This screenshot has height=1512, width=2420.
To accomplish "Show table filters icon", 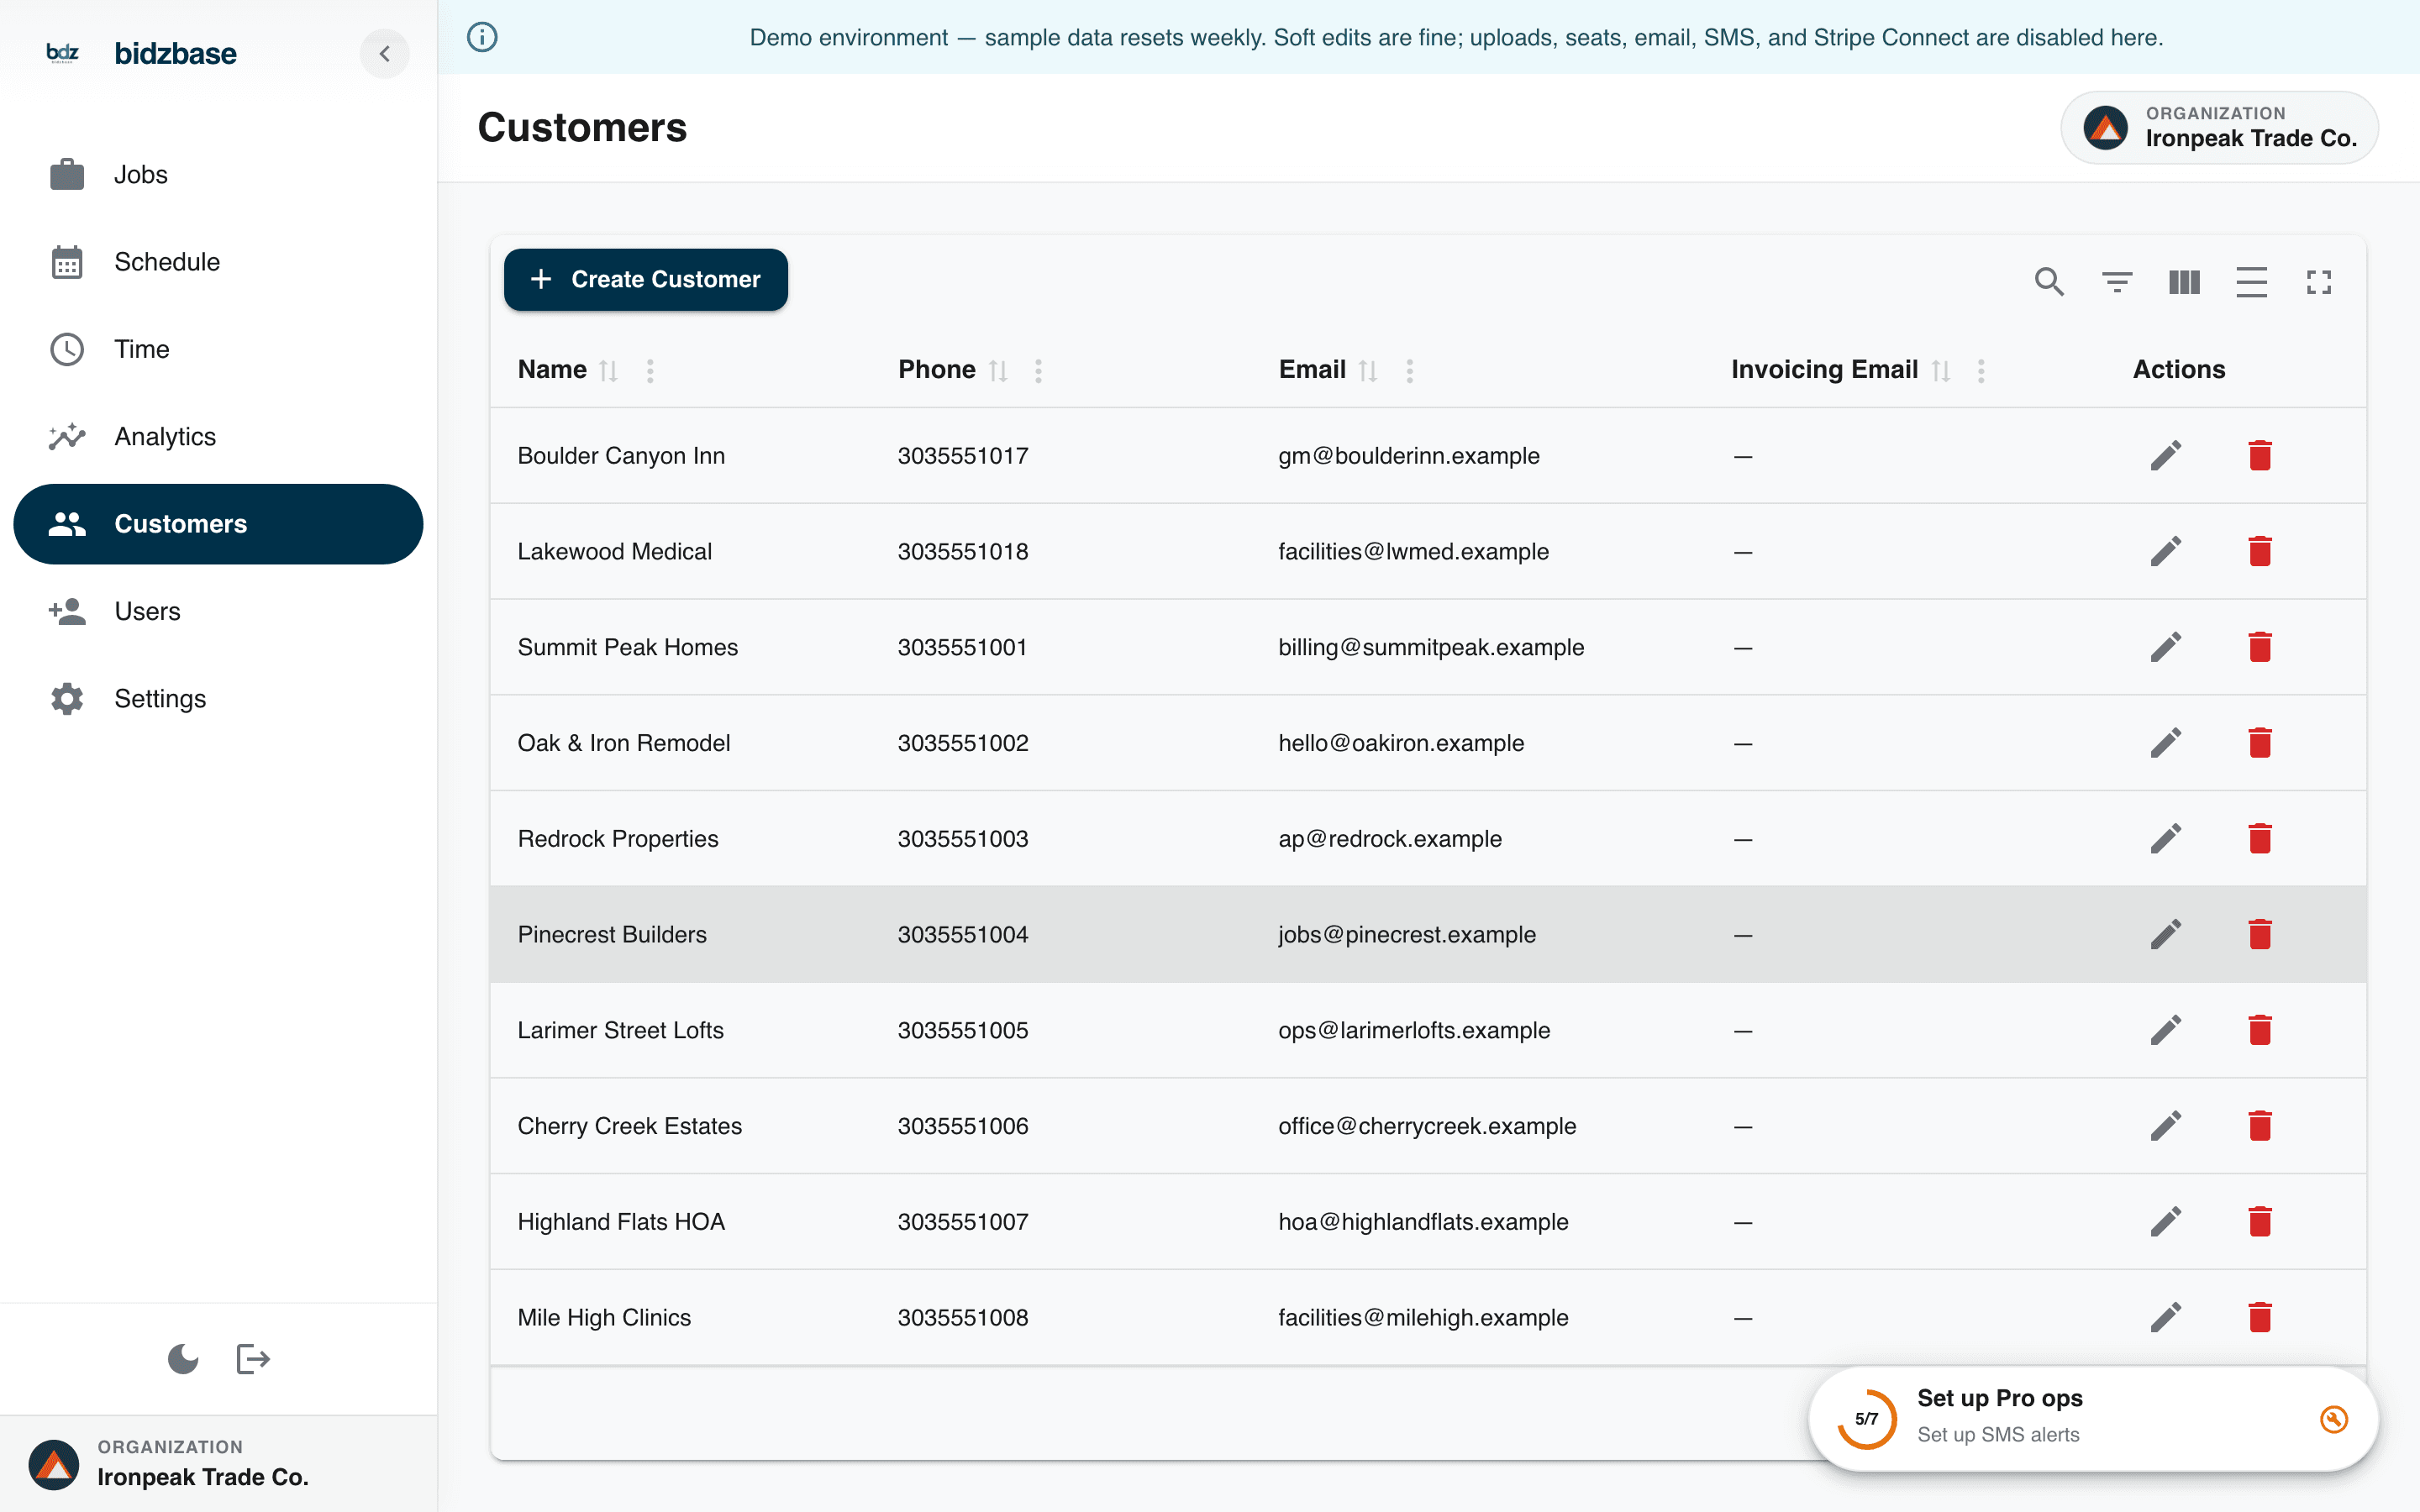I will (2117, 282).
